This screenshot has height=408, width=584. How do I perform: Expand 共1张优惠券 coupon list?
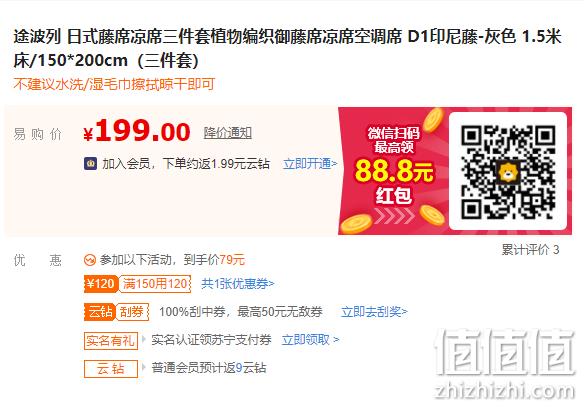[238, 284]
